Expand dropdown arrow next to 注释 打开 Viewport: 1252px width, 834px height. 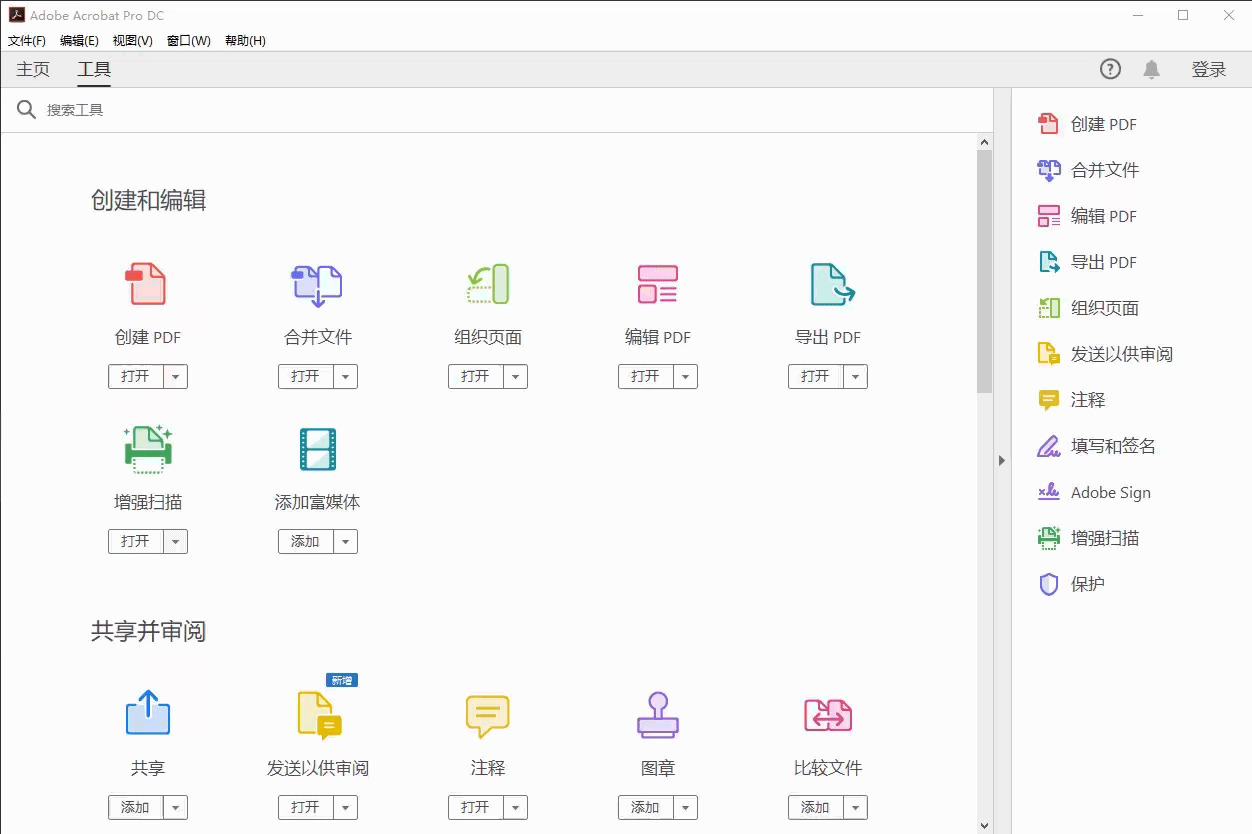click(515, 808)
